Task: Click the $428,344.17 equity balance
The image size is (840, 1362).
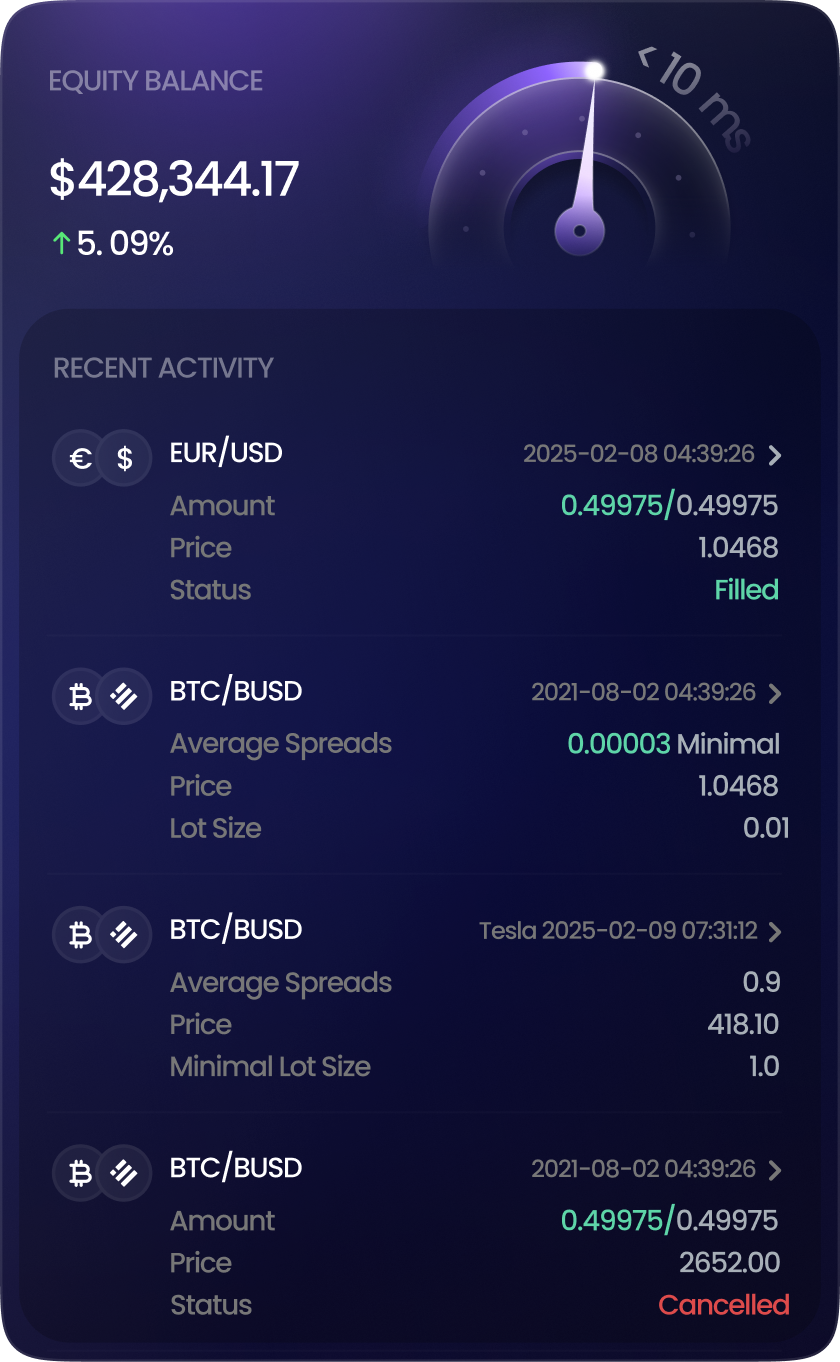Action: (174, 180)
